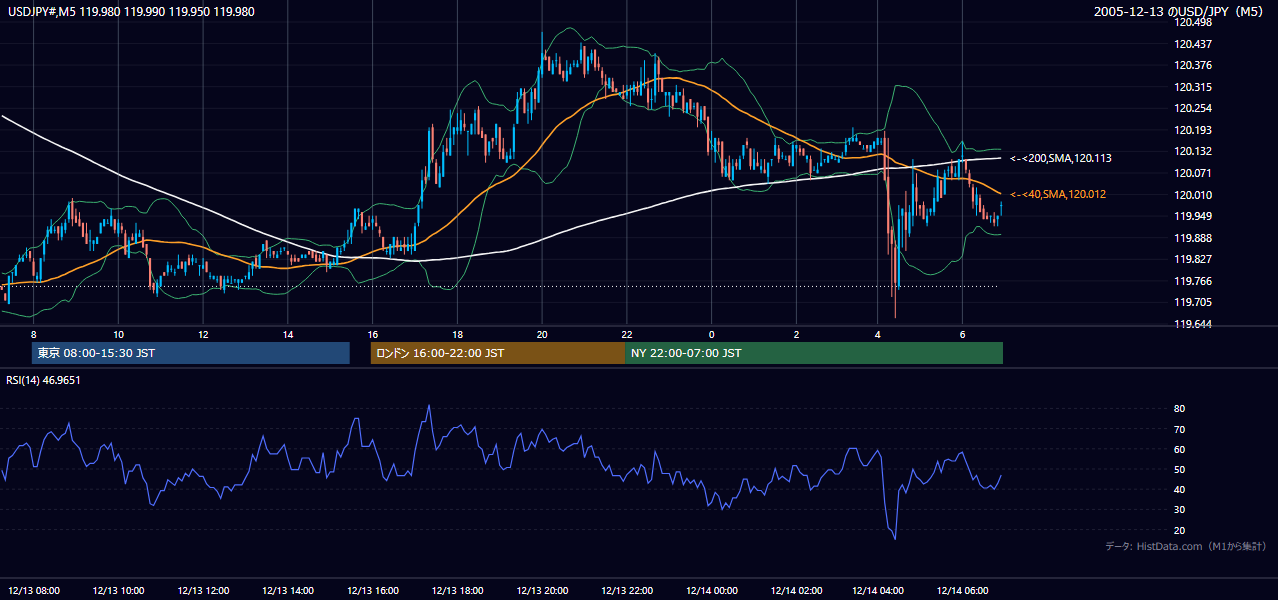Click price axis value 119.644
The width and height of the screenshot is (1278, 600).
click(1193, 324)
